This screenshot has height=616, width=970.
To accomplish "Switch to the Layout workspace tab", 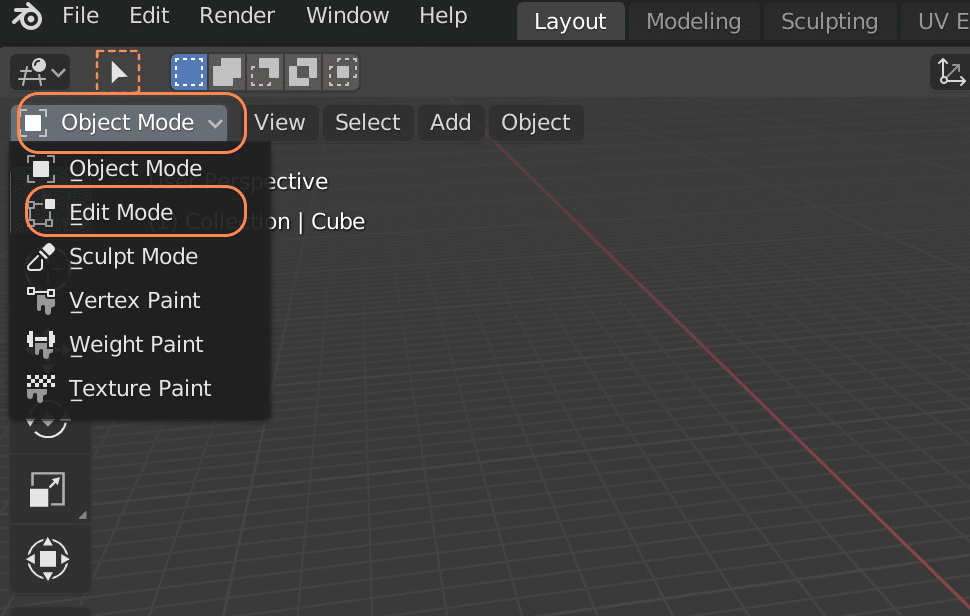I will click(x=570, y=22).
